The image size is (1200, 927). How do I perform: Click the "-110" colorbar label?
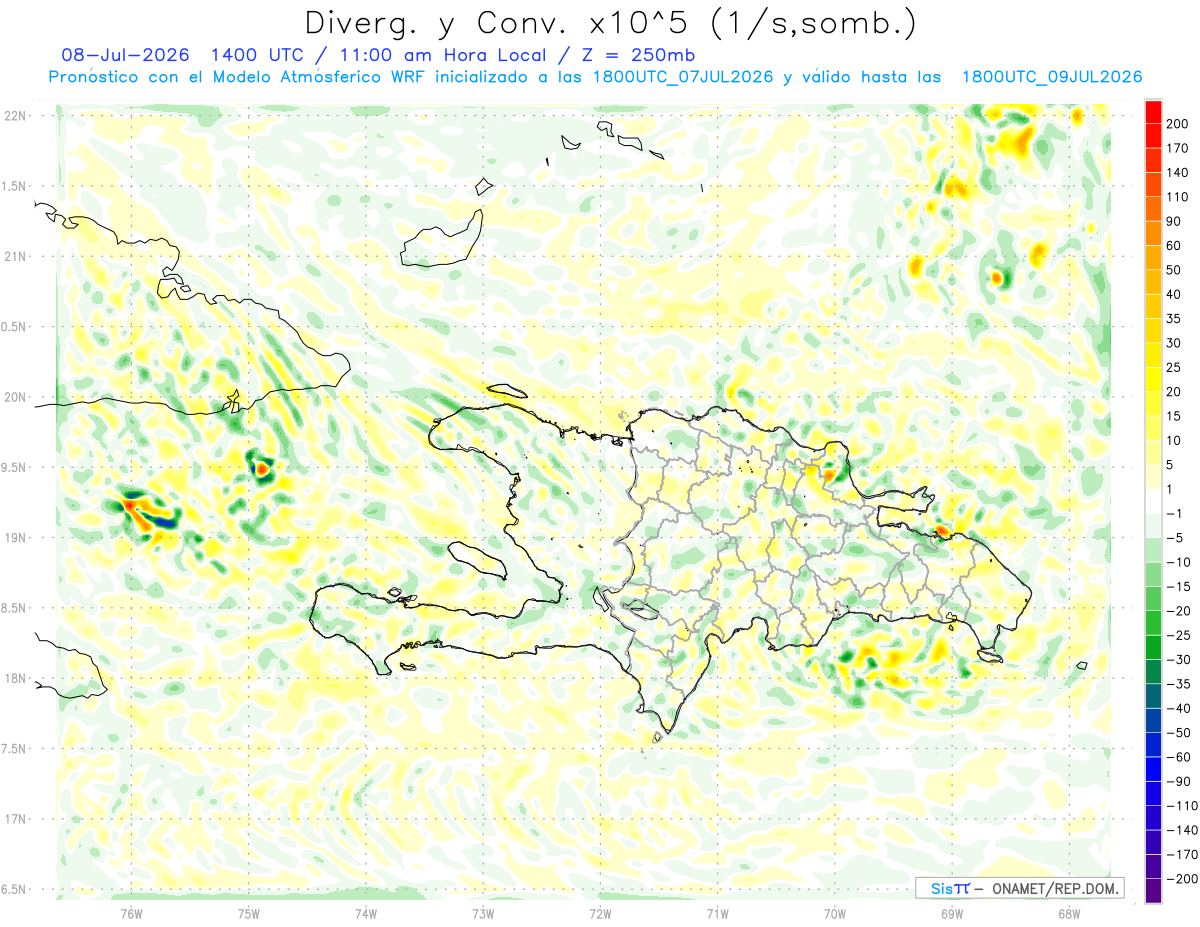coord(1182,806)
